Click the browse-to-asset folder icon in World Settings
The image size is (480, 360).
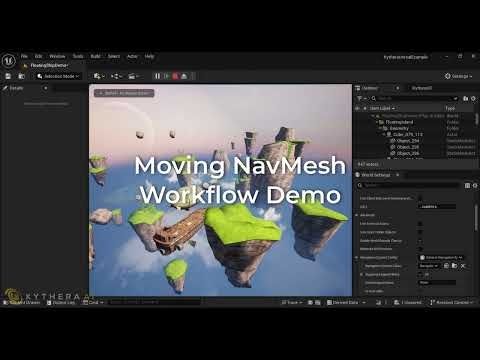pos(454,266)
